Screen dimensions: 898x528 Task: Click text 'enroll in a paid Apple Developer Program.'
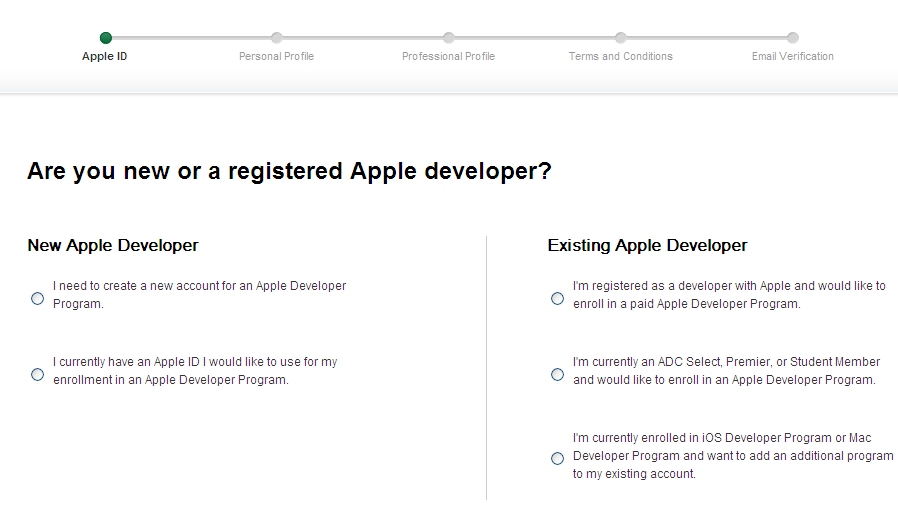[x=687, y=304]
